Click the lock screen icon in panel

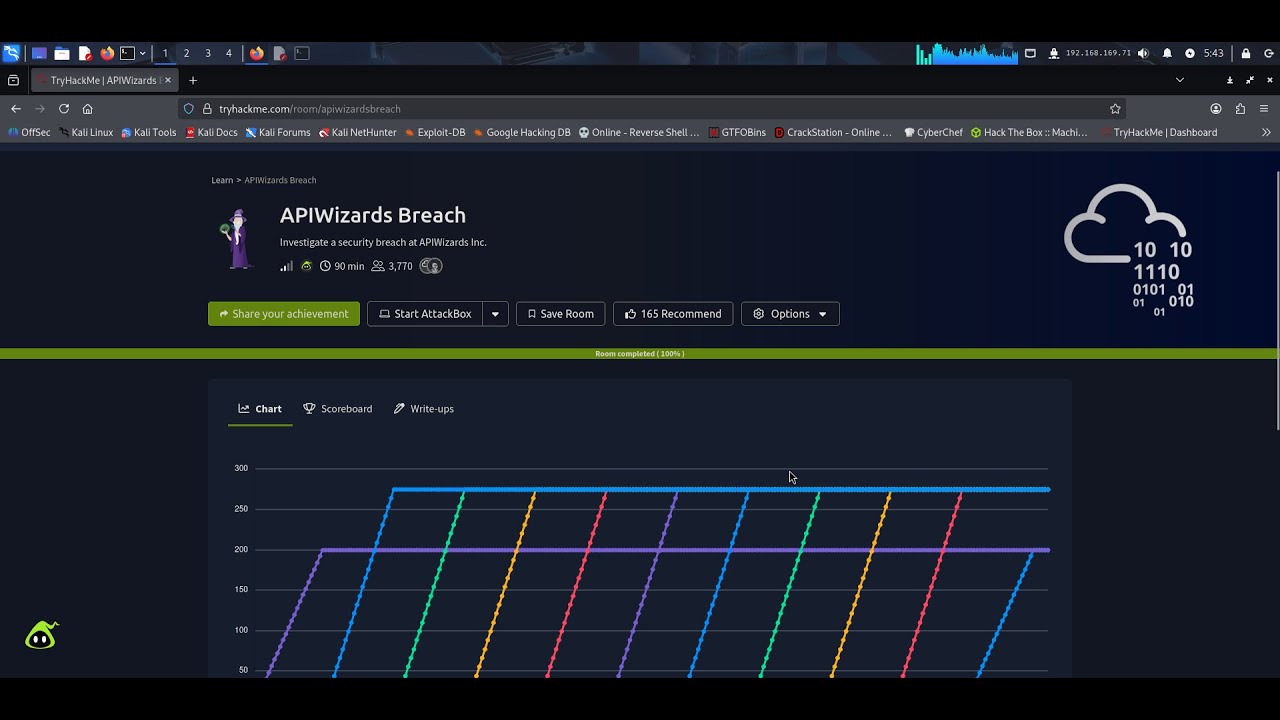click(x=1246, y=53)
